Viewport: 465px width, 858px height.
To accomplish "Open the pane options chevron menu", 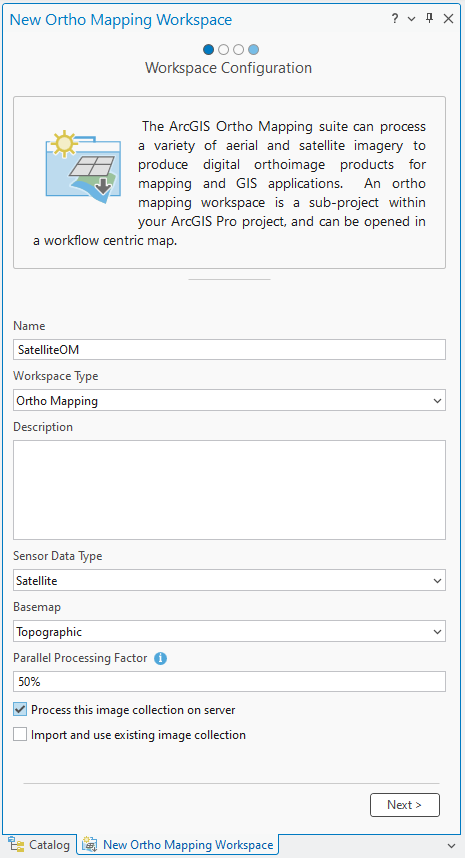I will pyautogui.click(x=412, y=20).
